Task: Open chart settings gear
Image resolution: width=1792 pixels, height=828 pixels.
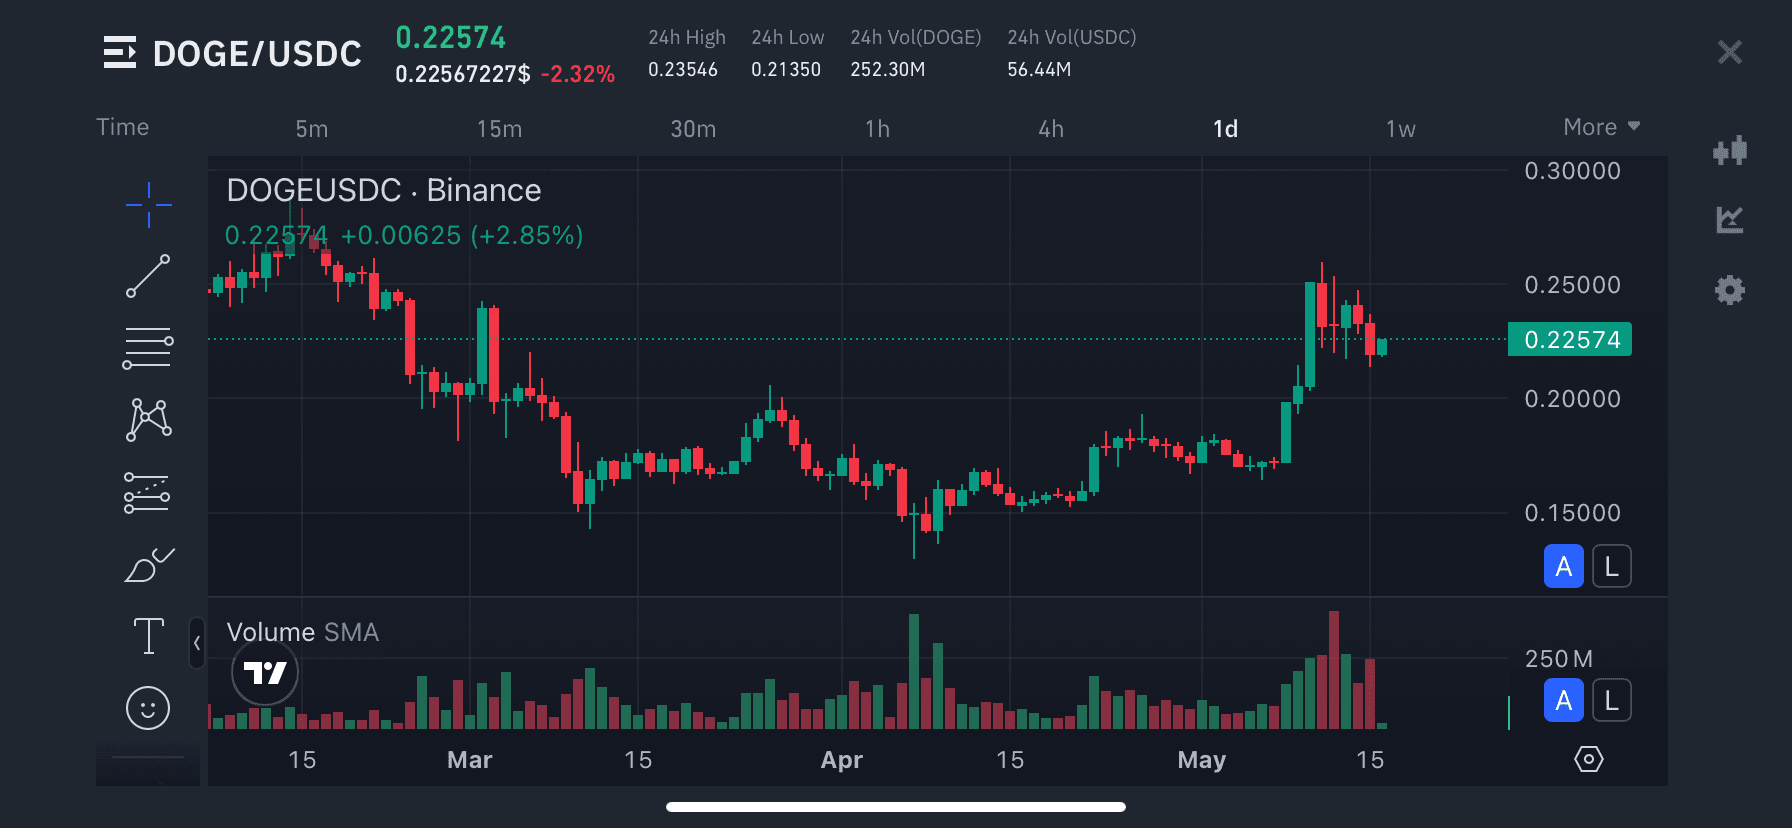Action: [x=1730, y=290]
